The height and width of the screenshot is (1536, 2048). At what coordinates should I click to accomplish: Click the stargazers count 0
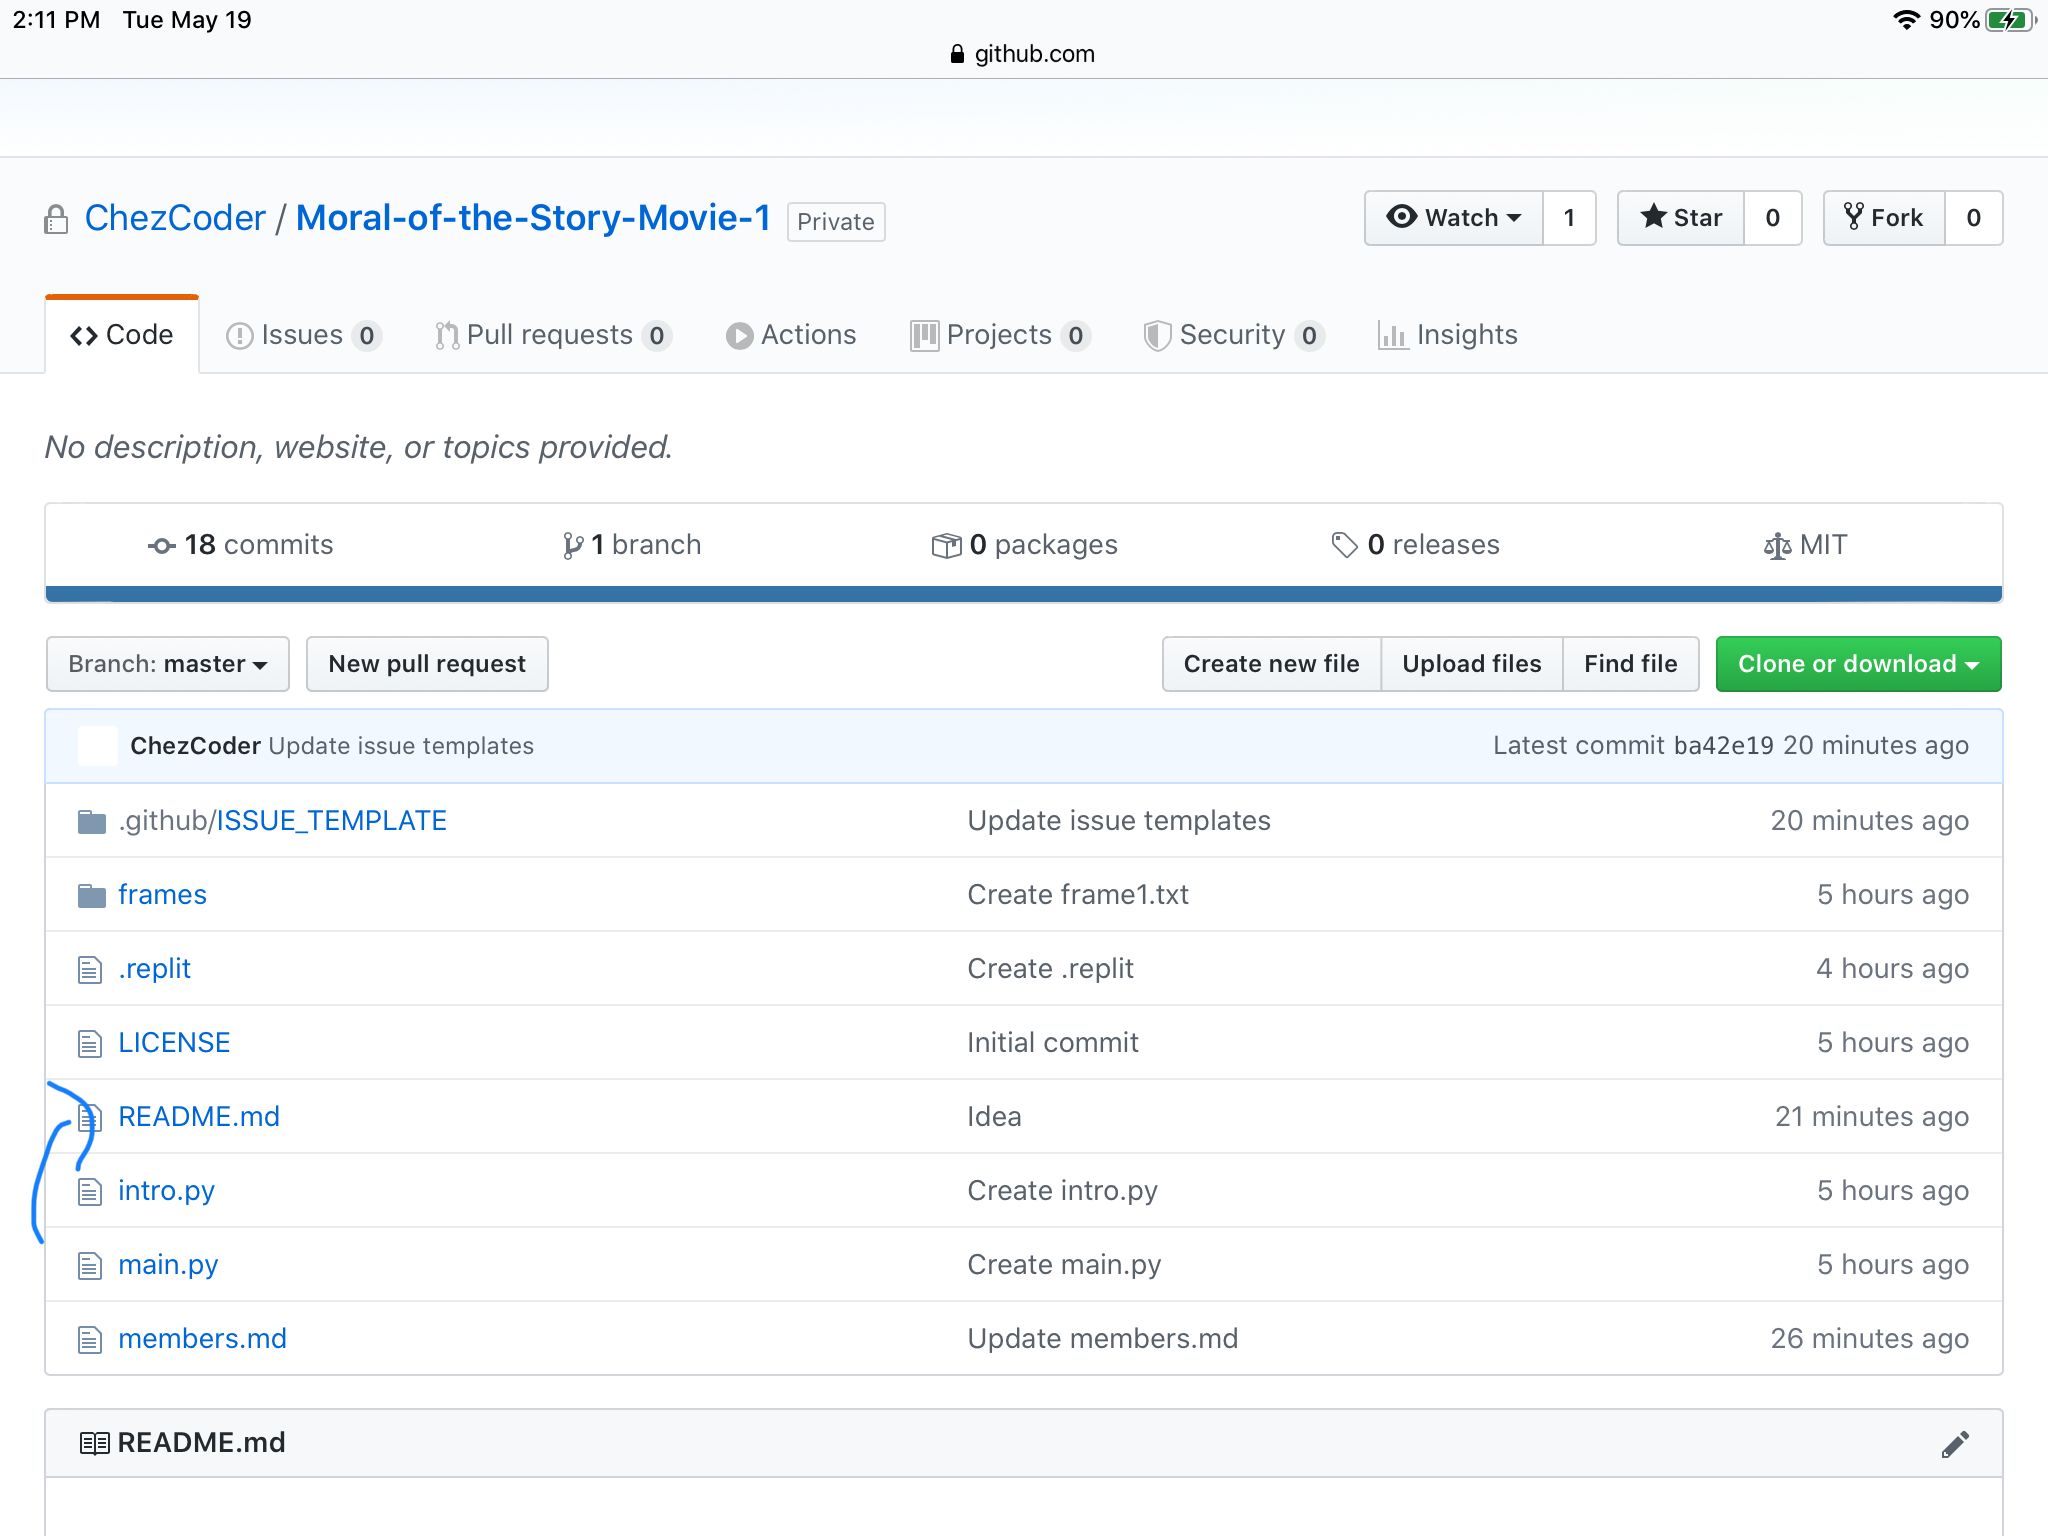coord(1772,218)
